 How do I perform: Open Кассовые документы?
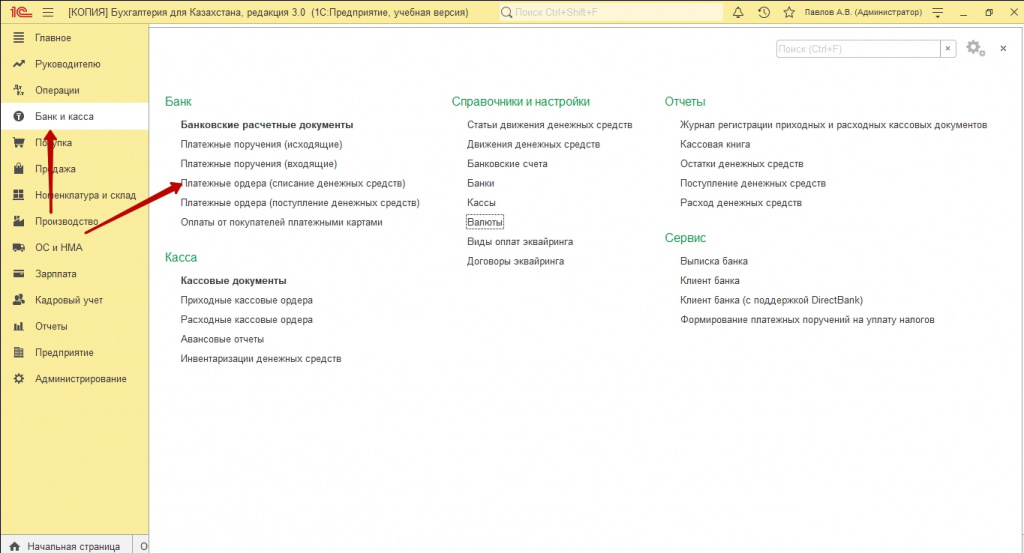tap(233, 281)
